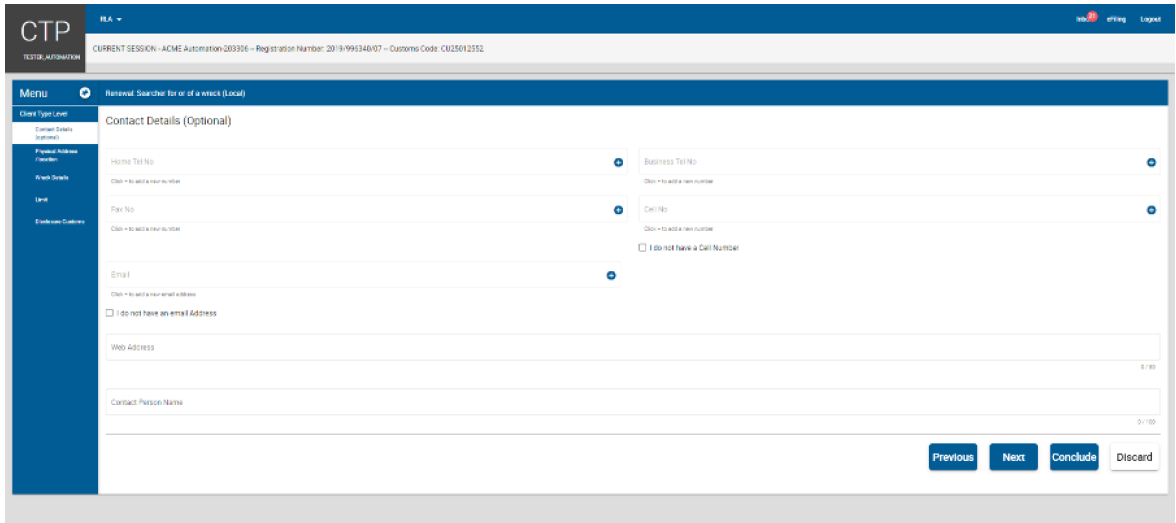Tick 'I do not have a Cell Number'
Image resolution: width=1176 pixels, height=523 pixels.
coord(642,248)
